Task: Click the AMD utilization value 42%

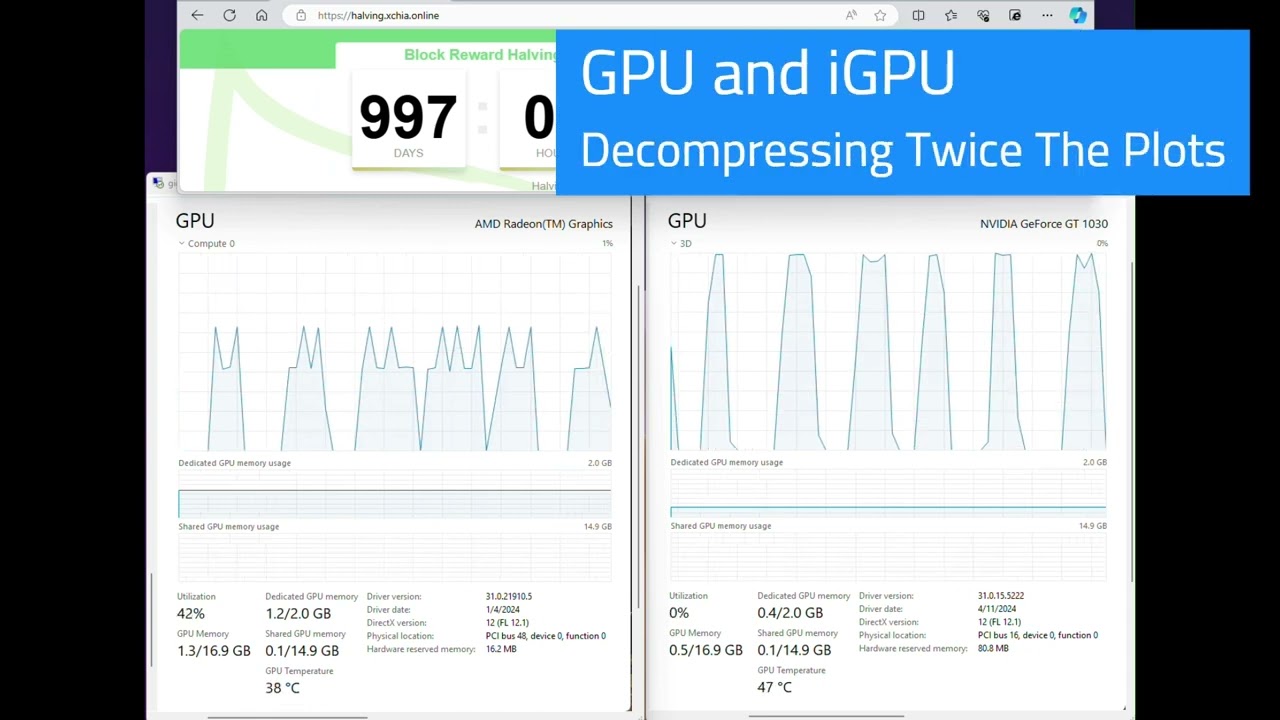Action: (x=190, y=613)
